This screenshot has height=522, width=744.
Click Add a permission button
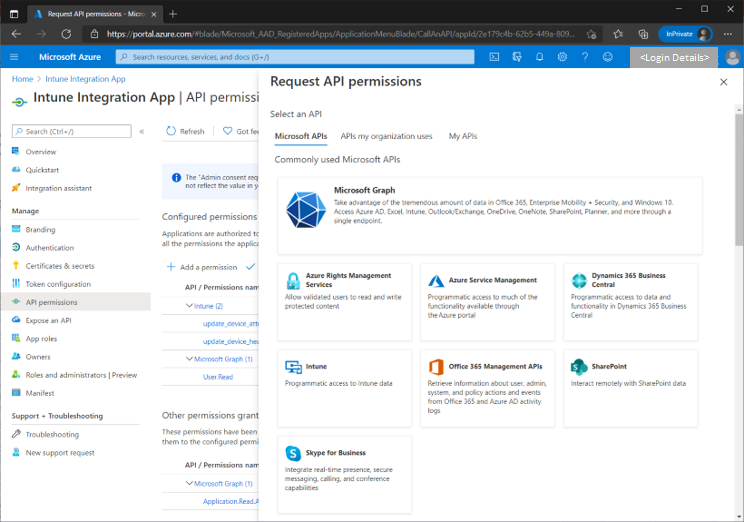point(202,267)
